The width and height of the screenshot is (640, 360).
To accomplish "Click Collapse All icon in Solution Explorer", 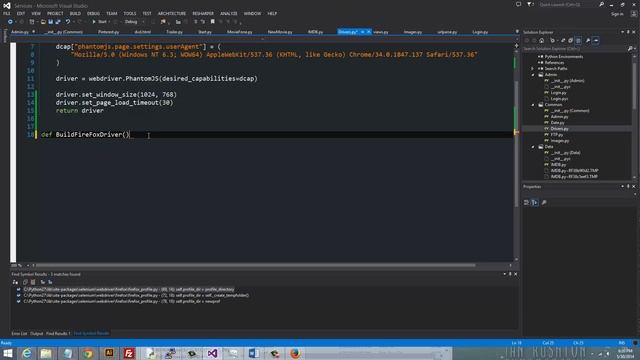I will pos(571,40).
